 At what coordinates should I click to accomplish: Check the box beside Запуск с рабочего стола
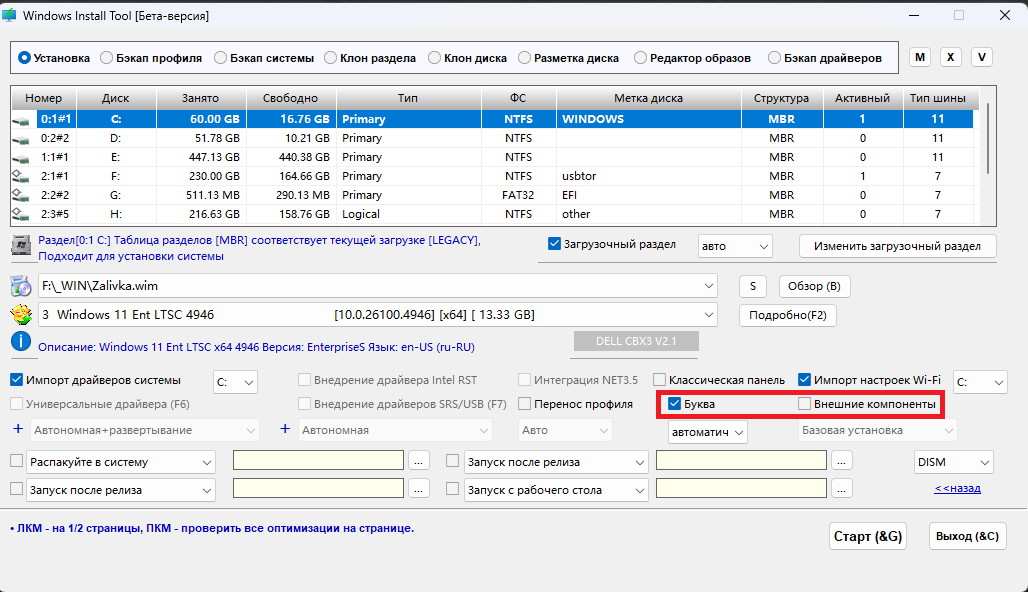point(452,488)
